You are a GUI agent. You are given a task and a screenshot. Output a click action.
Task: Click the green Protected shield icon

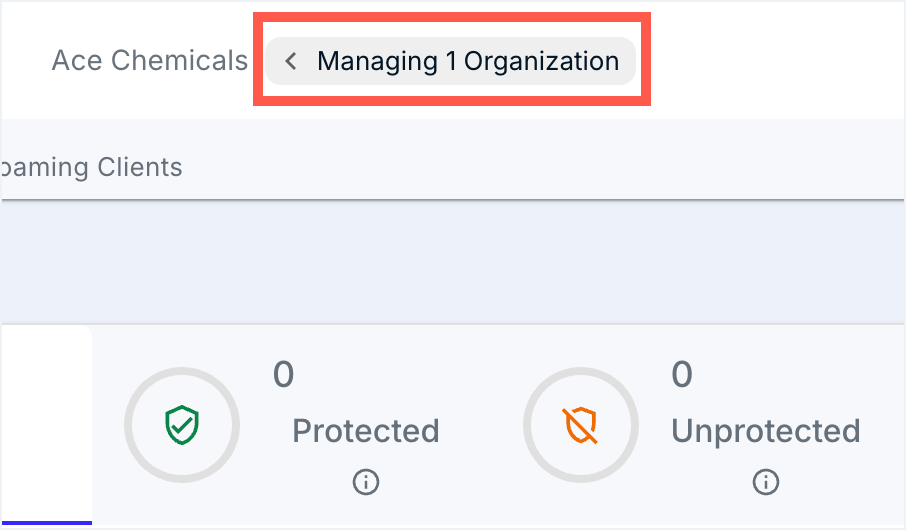(182, 426)
